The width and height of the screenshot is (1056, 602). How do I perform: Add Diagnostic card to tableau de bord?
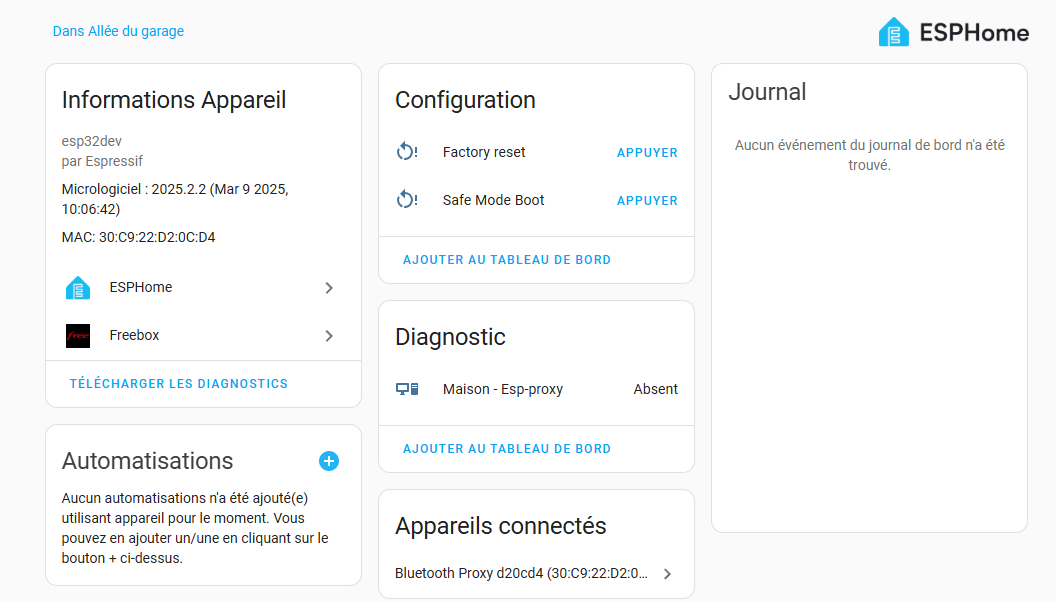[x=507, y=449]
